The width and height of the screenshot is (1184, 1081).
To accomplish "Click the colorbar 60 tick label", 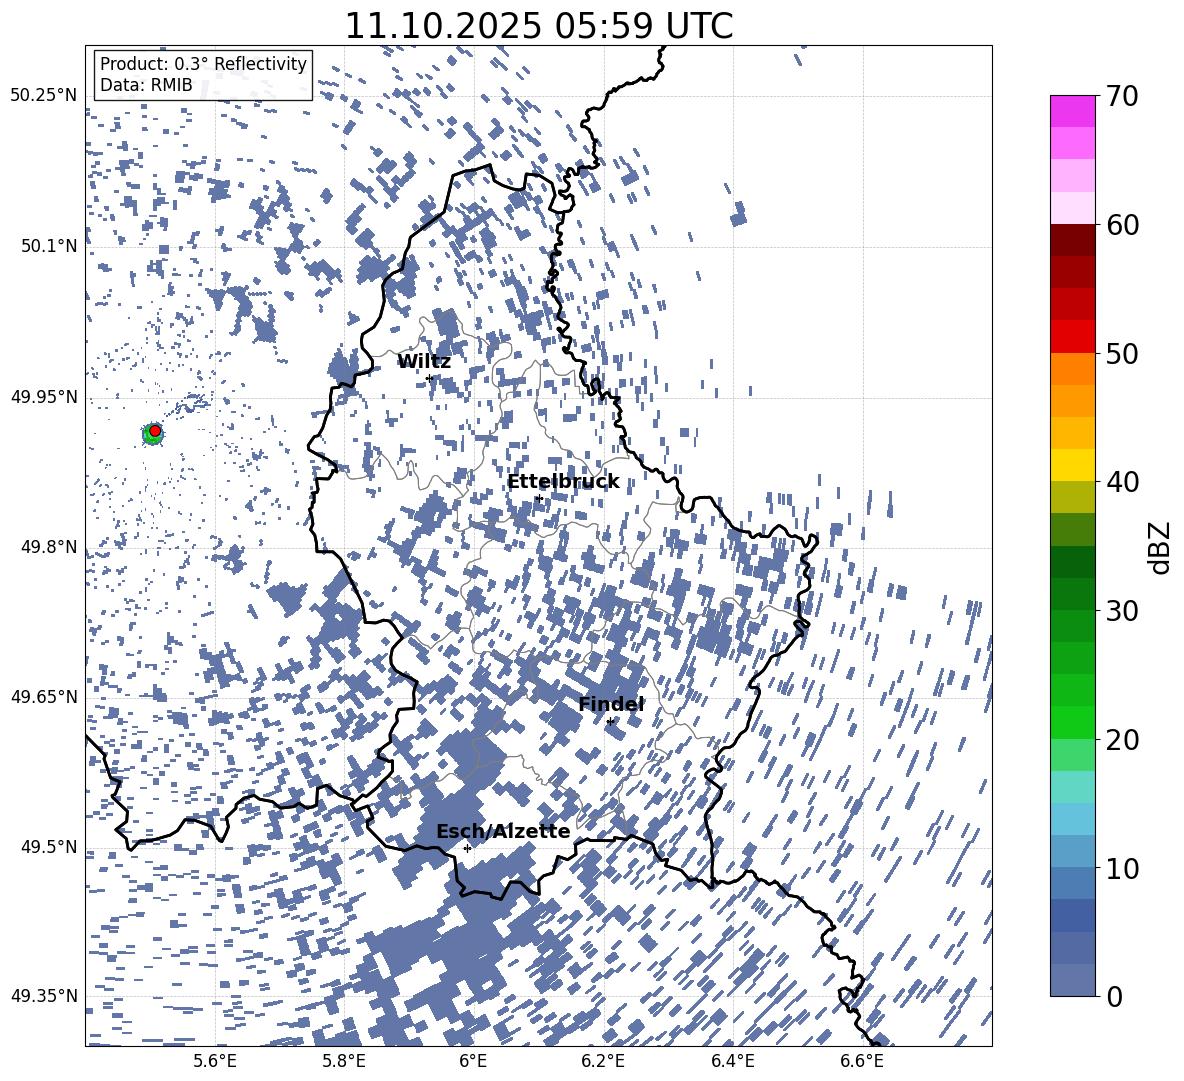I will (x=1122, y=225).
